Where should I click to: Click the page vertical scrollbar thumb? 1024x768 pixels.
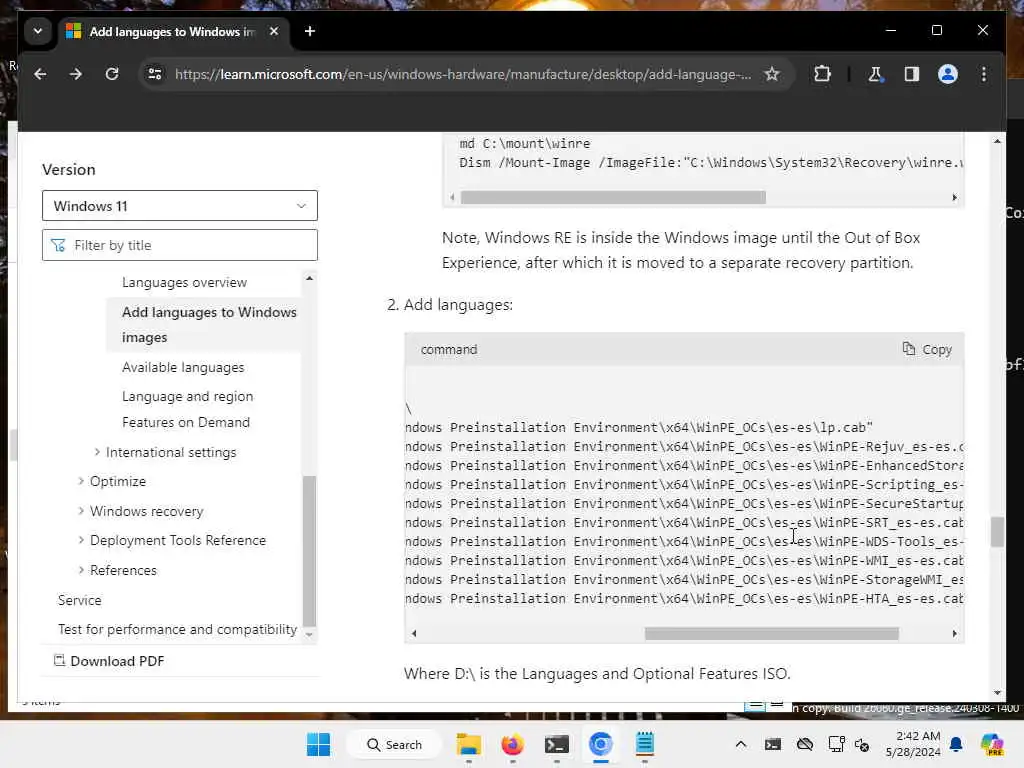pos(997,532)
